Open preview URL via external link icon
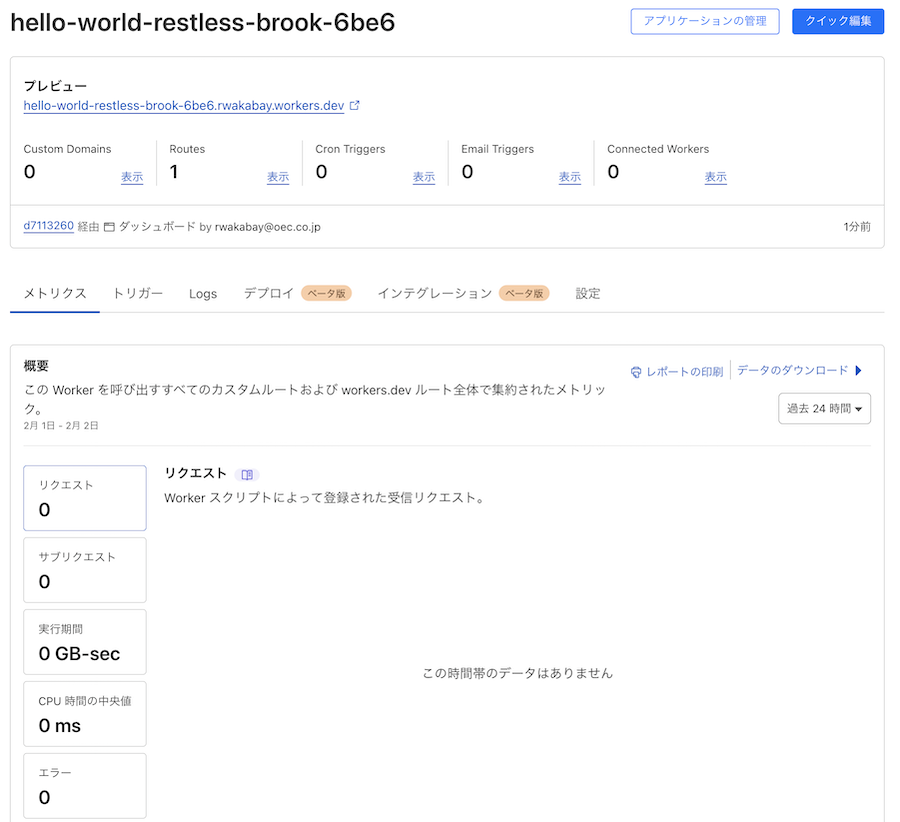Viewport: 900px width, 822px height. click(355, 105)
